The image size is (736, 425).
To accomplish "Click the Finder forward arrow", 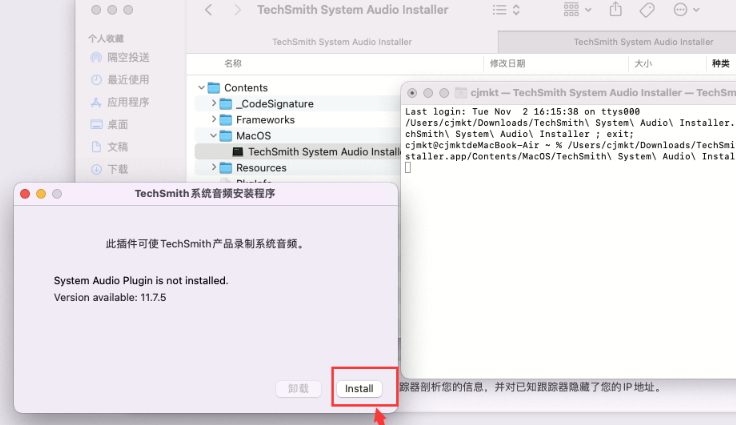I will (x=237, y=10).
